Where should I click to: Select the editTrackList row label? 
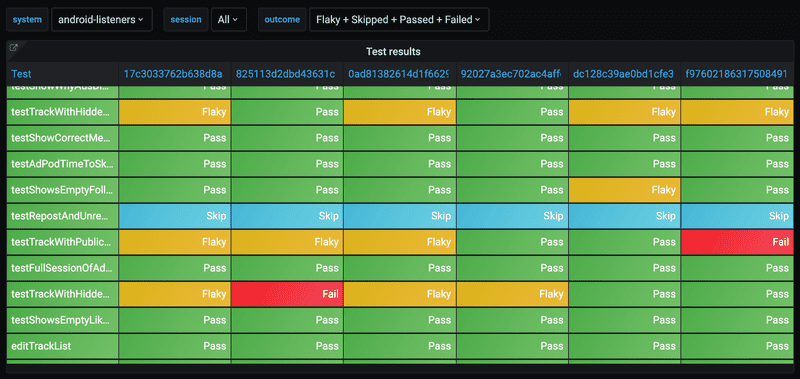tap(62, 346)
